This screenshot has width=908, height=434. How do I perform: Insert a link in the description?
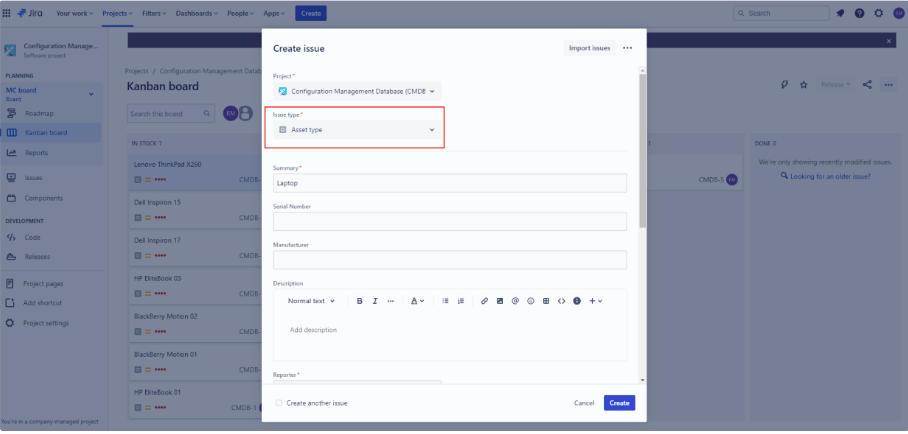(x=484, y=301)
